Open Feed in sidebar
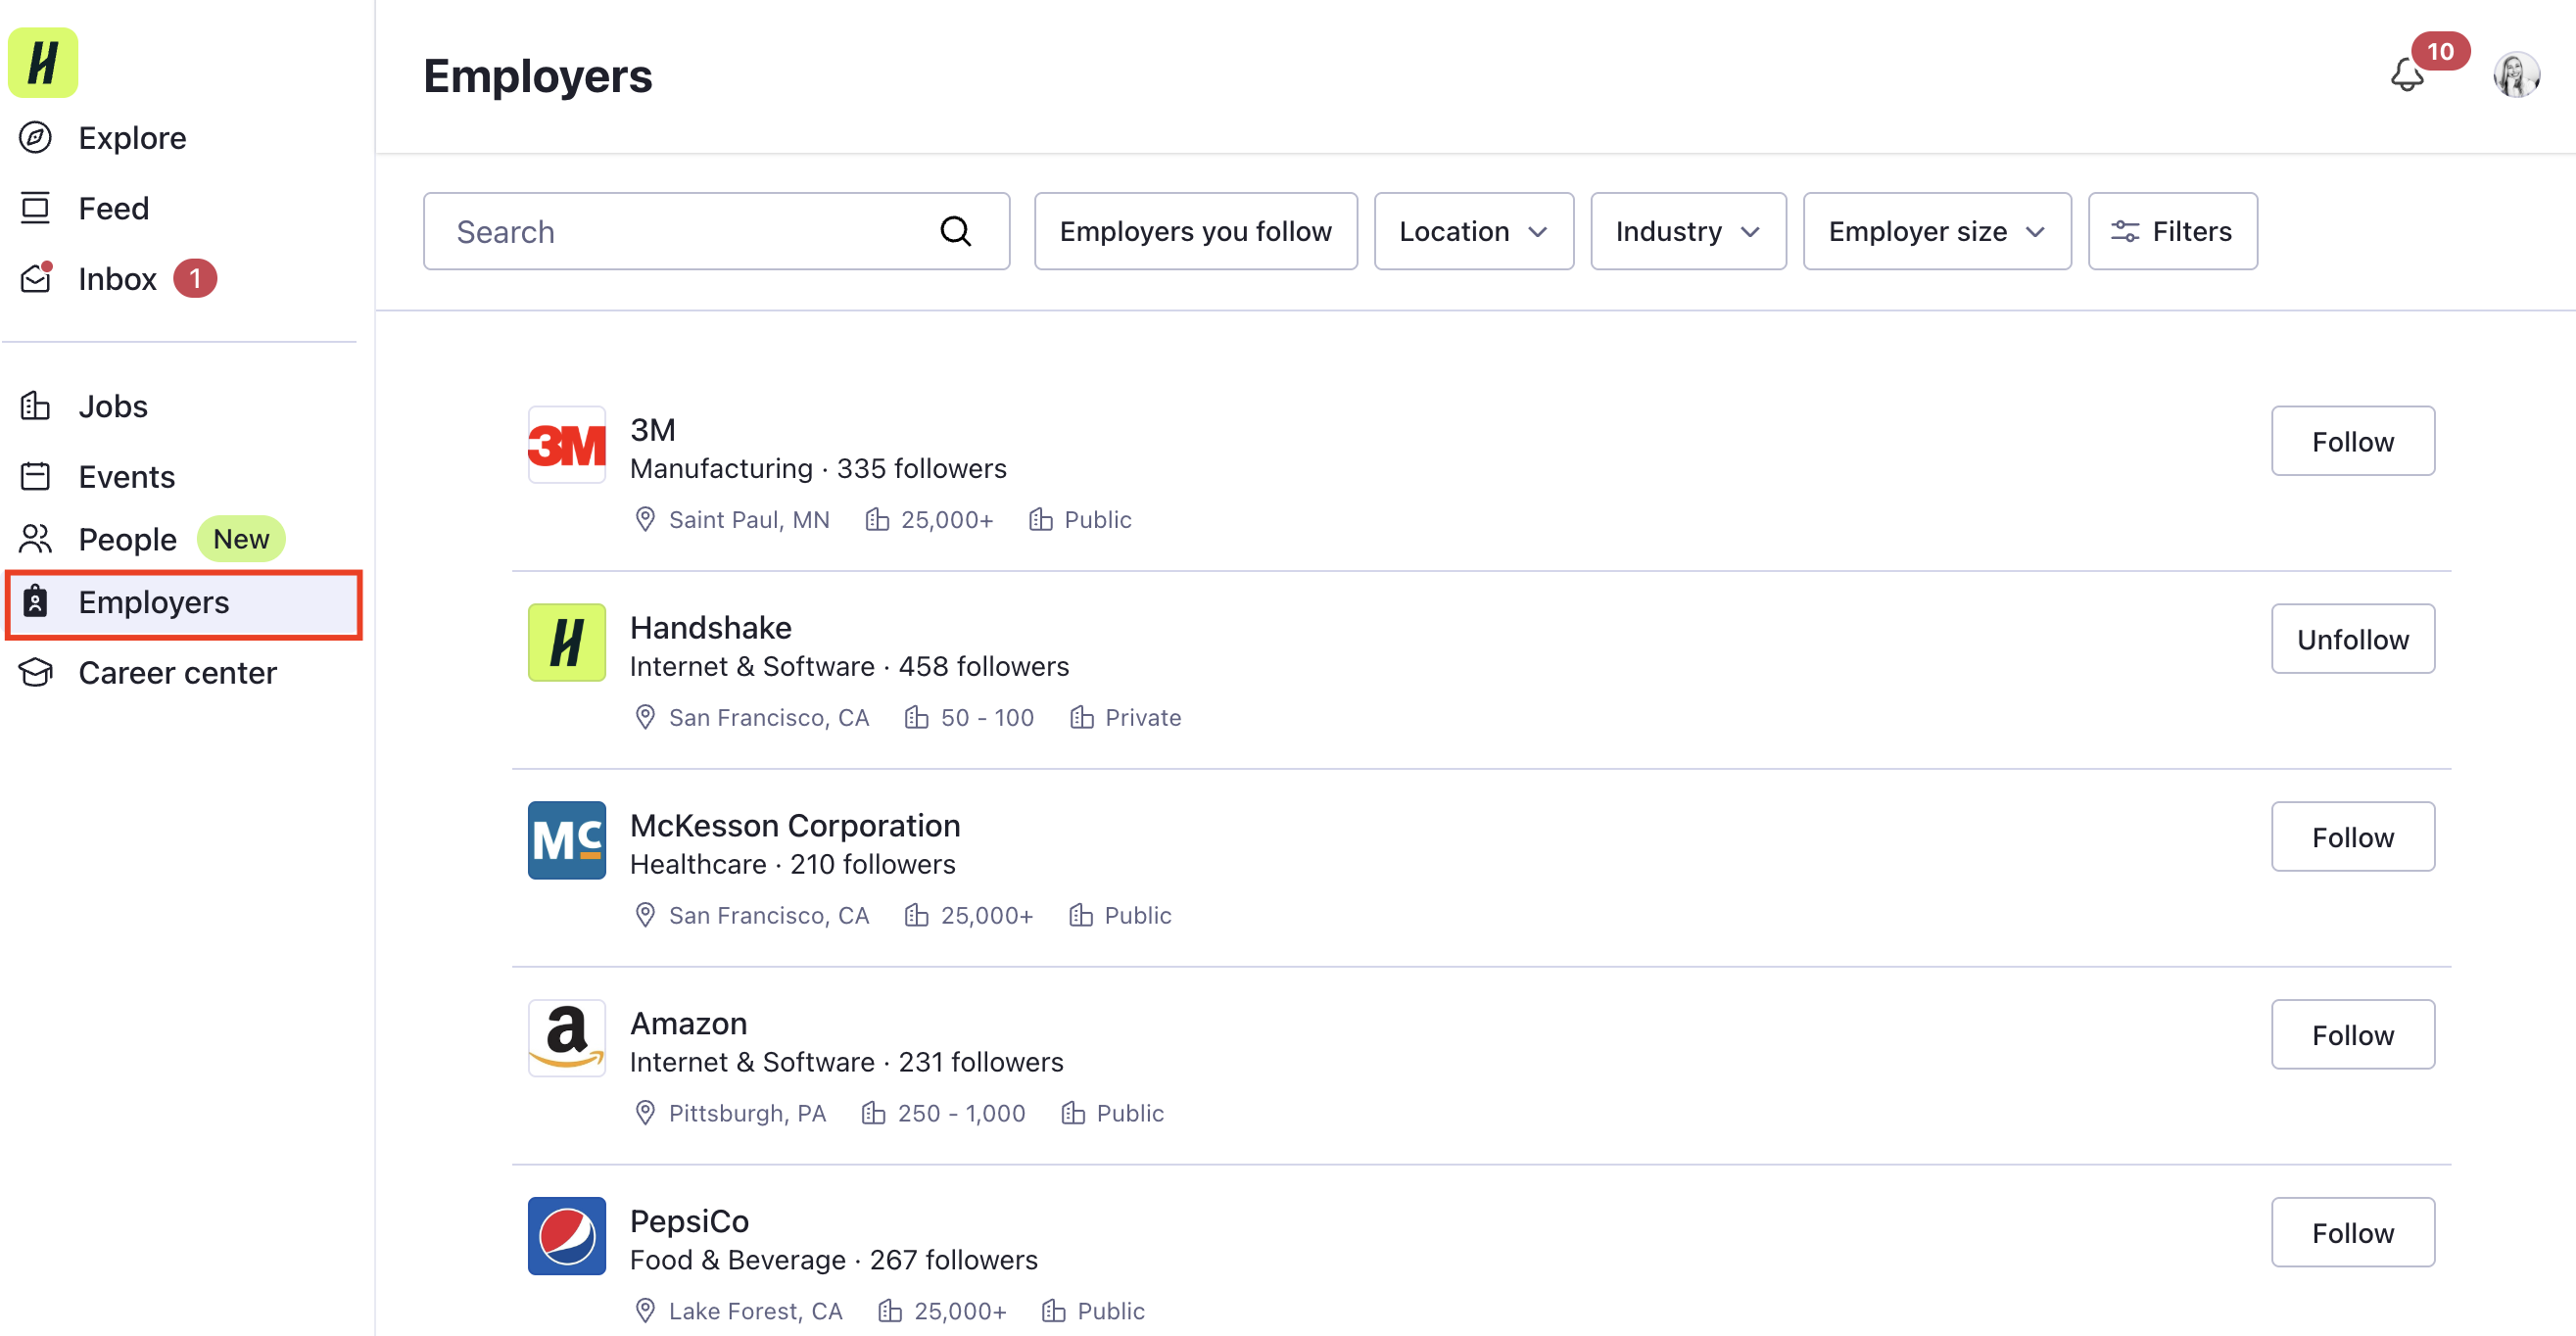This screenshot has width=2576, height=1336. [113, 208]
